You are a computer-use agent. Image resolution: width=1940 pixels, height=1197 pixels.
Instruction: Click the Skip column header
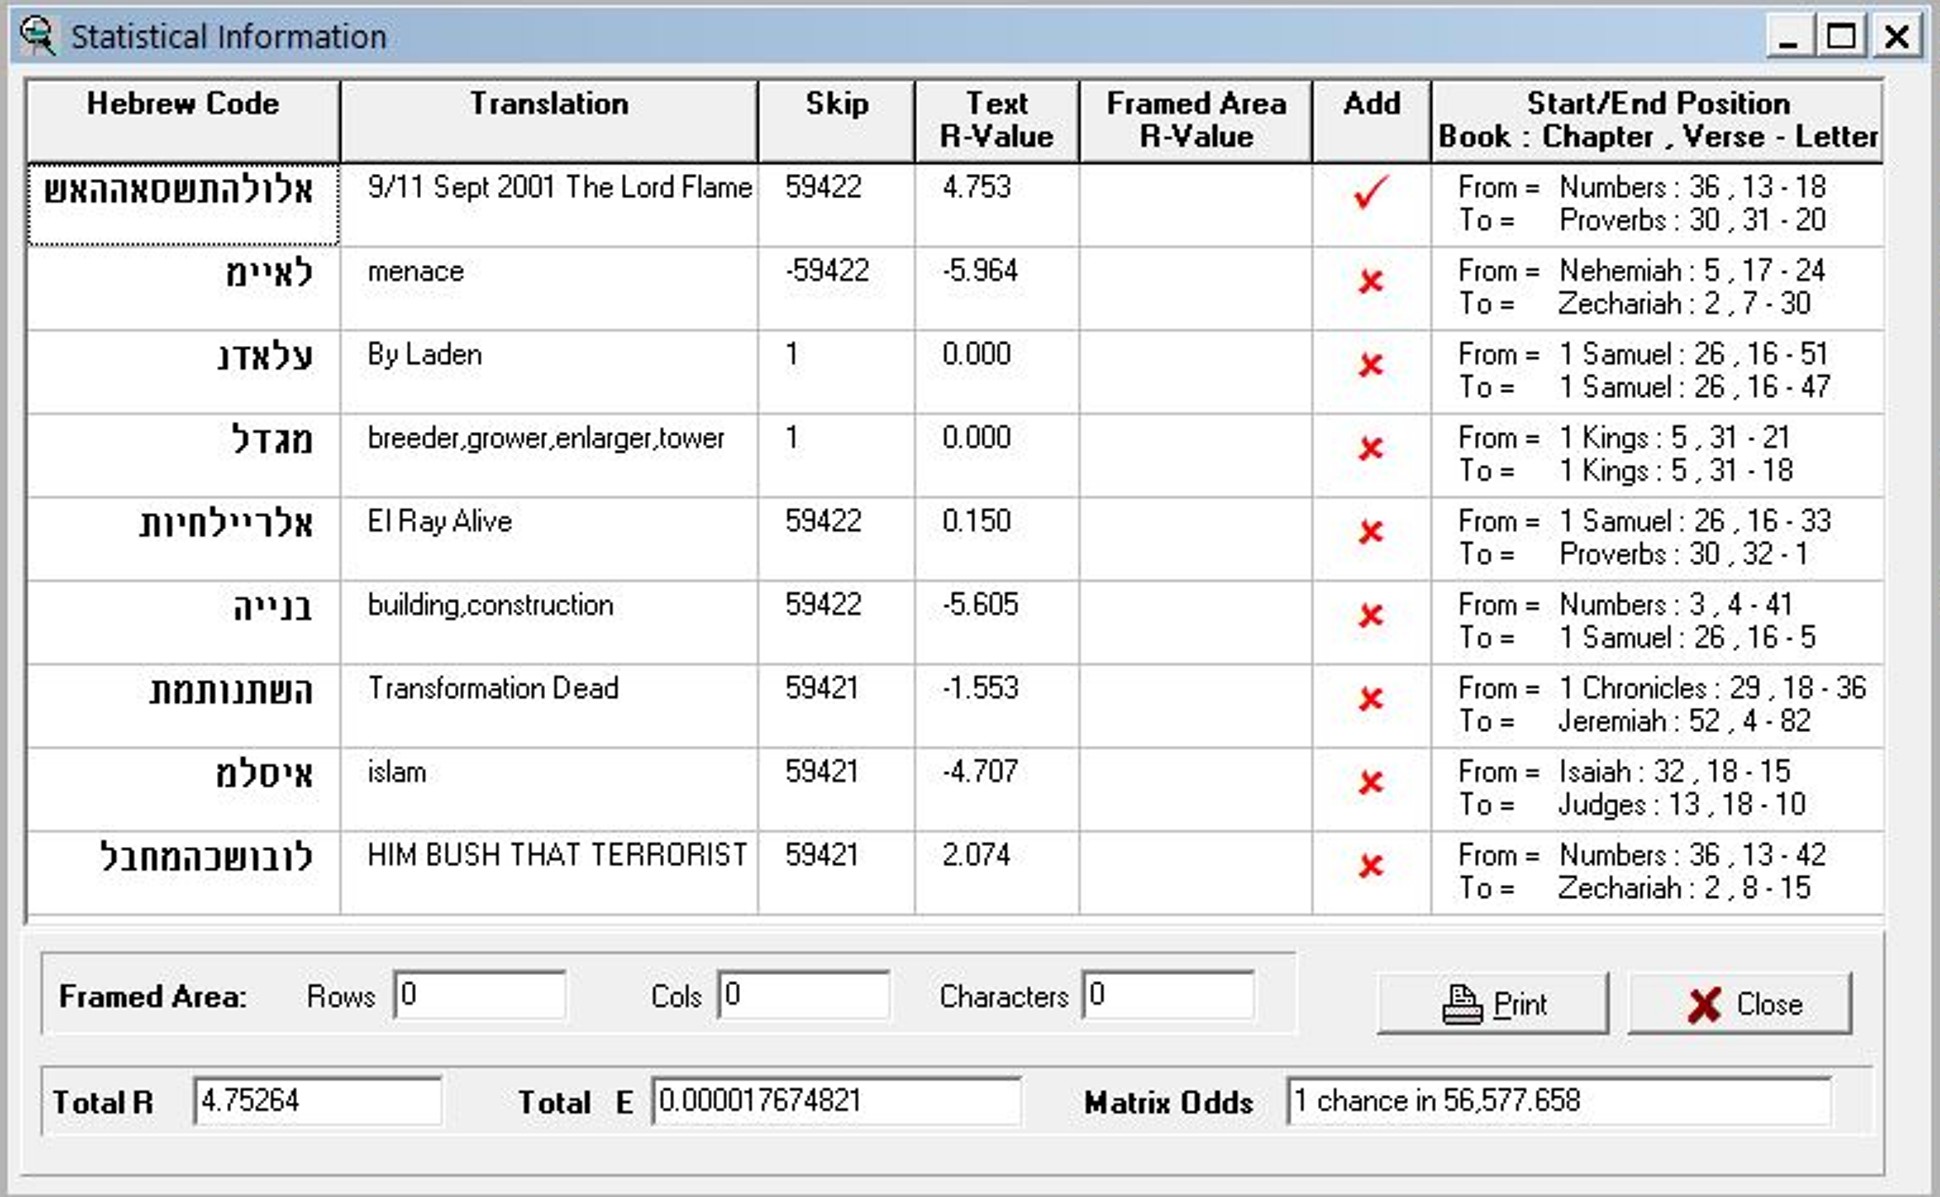pyautogui.click(x=836, y=120)
